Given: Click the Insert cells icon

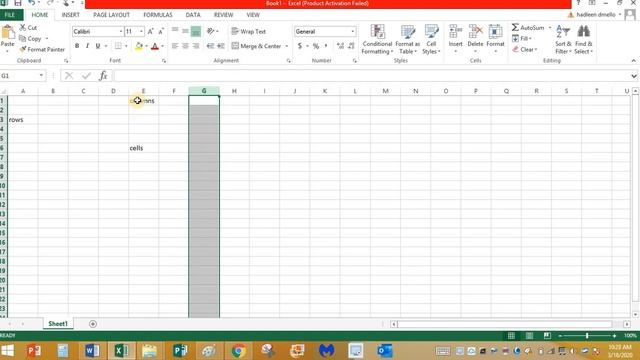Looking at the screenshot, I should [456, 32].
